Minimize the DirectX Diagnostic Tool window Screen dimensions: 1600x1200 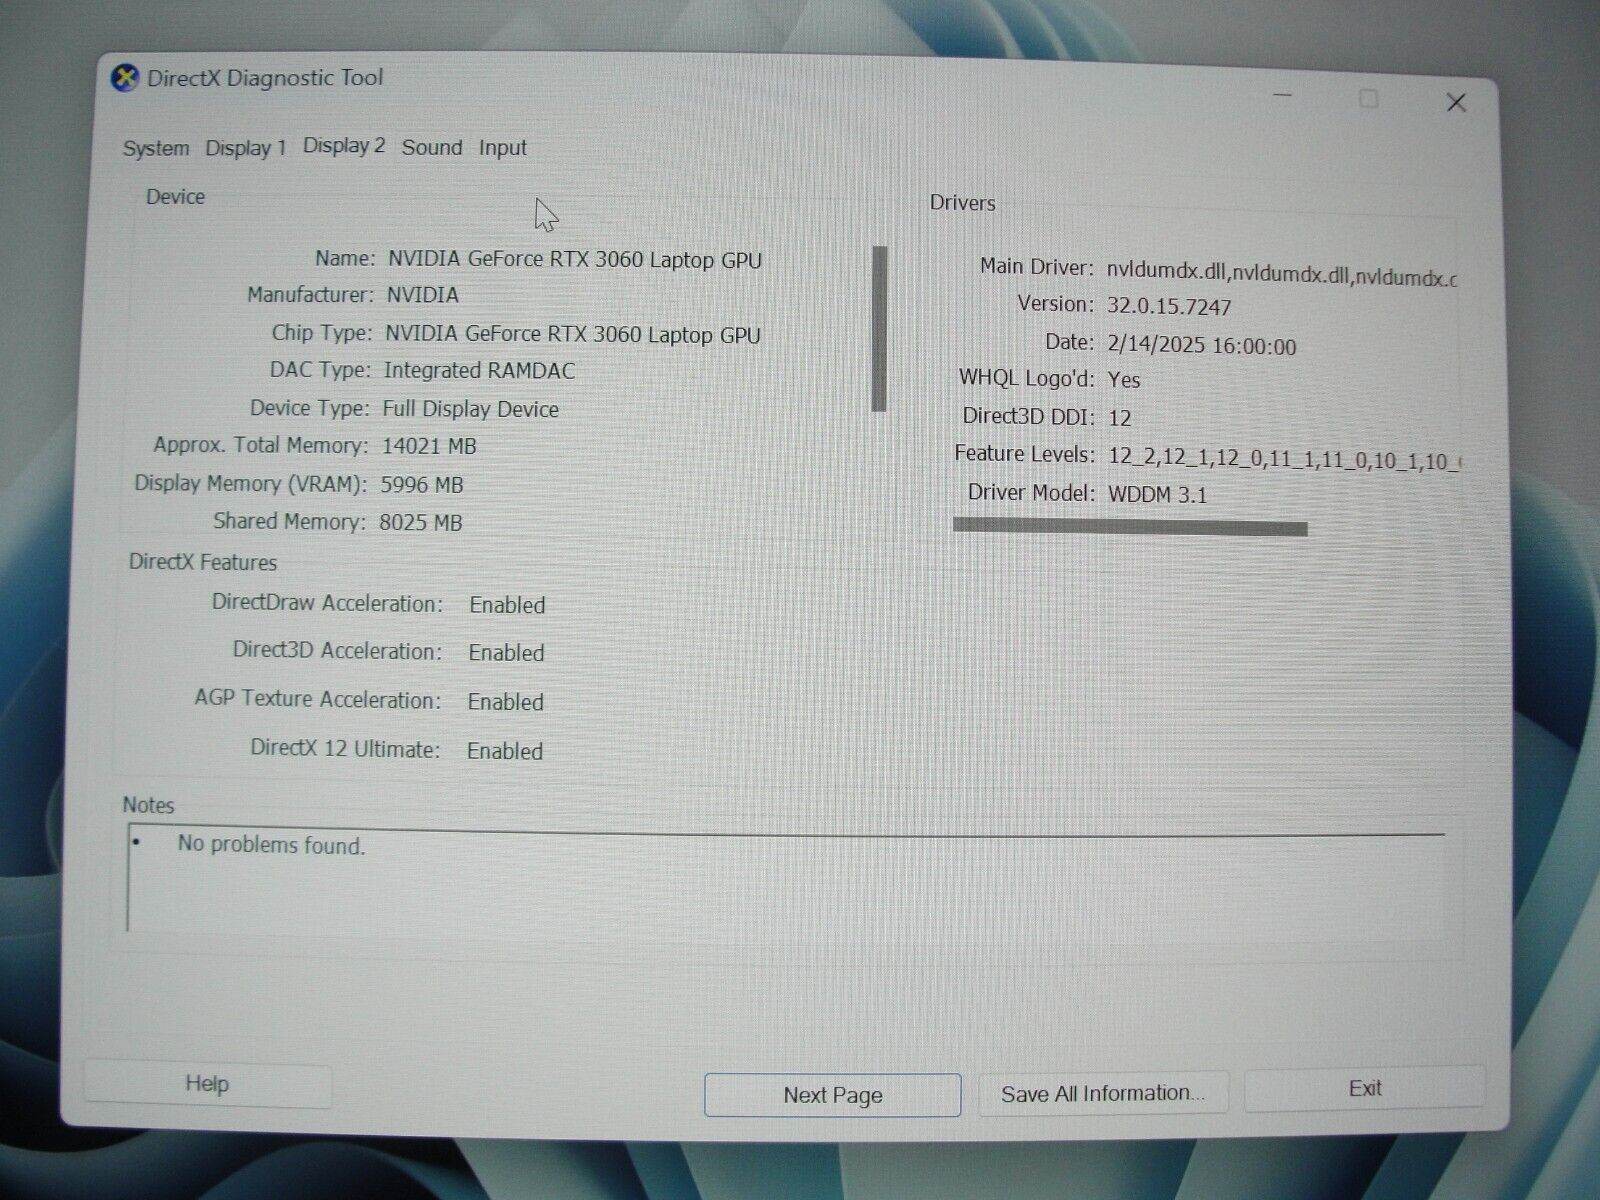(x=1283, y=97)
